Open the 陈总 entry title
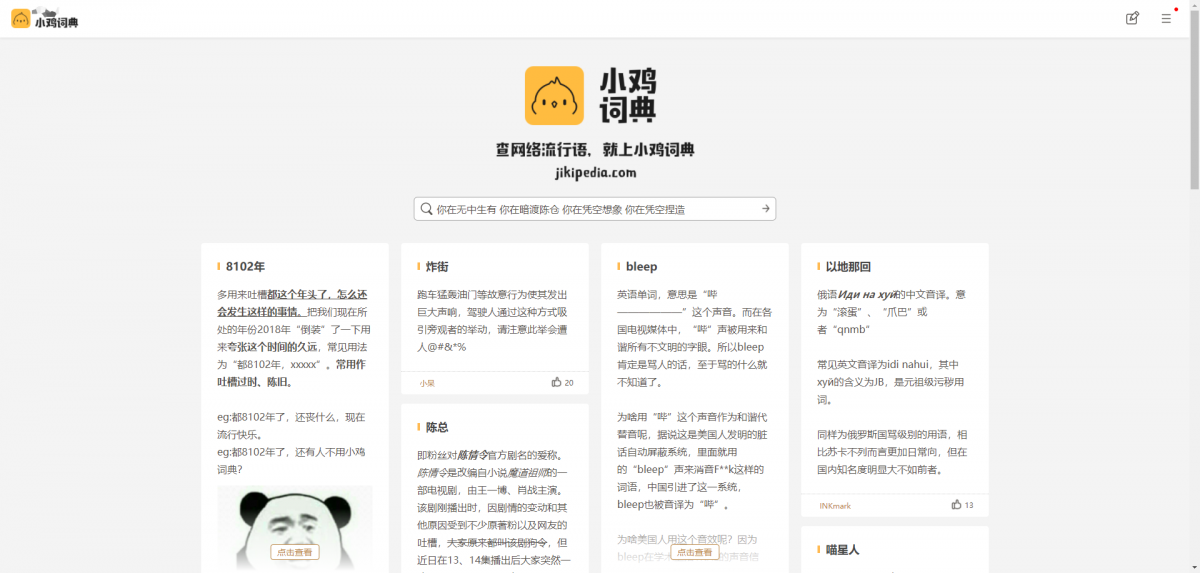This screenshot has height=573, width=1200. 437,427
